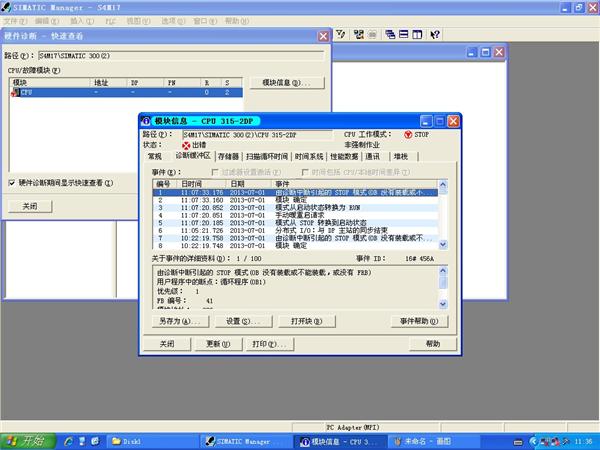Screen dimensions: 600x450
Task: Open the Configure Network toolbar icon
Action: point(359,35)
